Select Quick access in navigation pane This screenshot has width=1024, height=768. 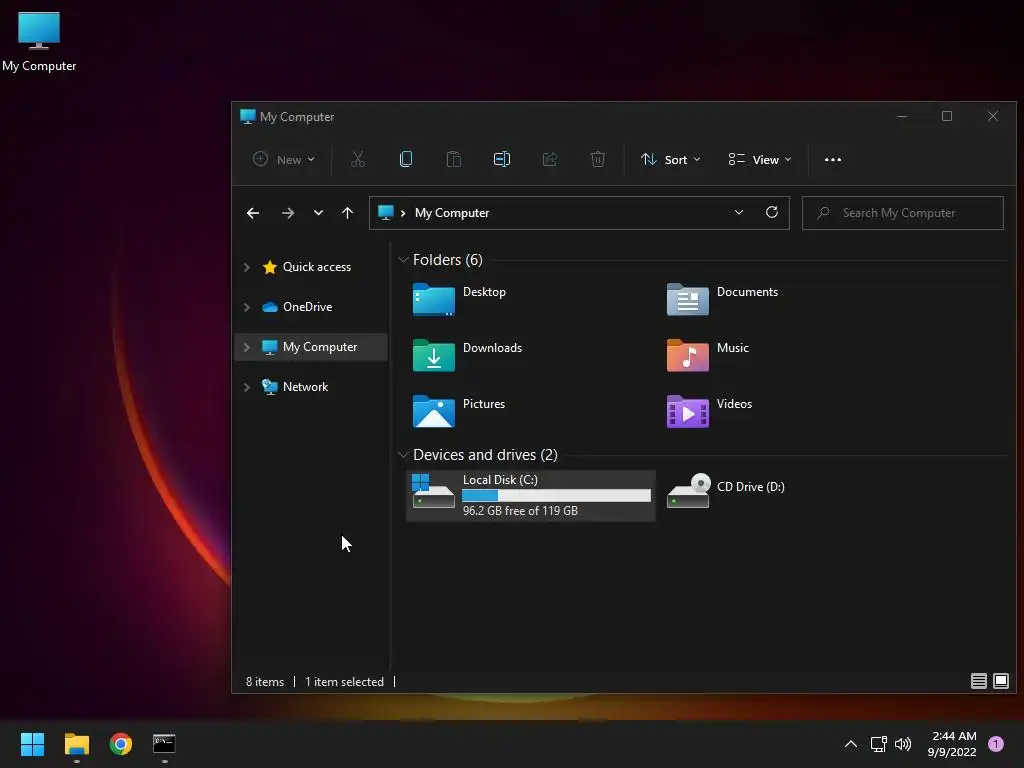pyautogui.click(x=317, y=267)
